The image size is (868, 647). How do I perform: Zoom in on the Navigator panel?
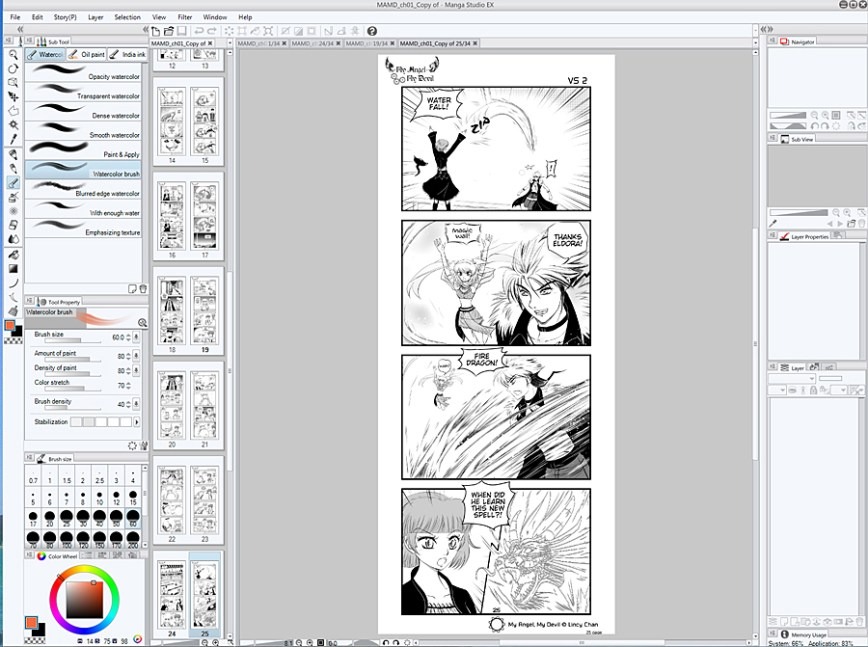tap(825, 115)
